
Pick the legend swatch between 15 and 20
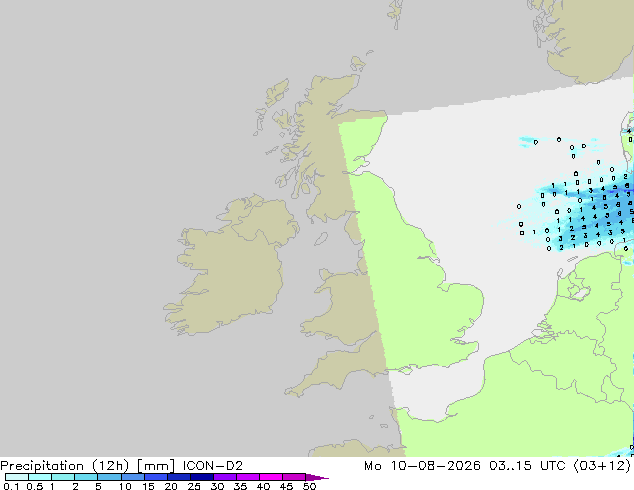click(156, 477)
